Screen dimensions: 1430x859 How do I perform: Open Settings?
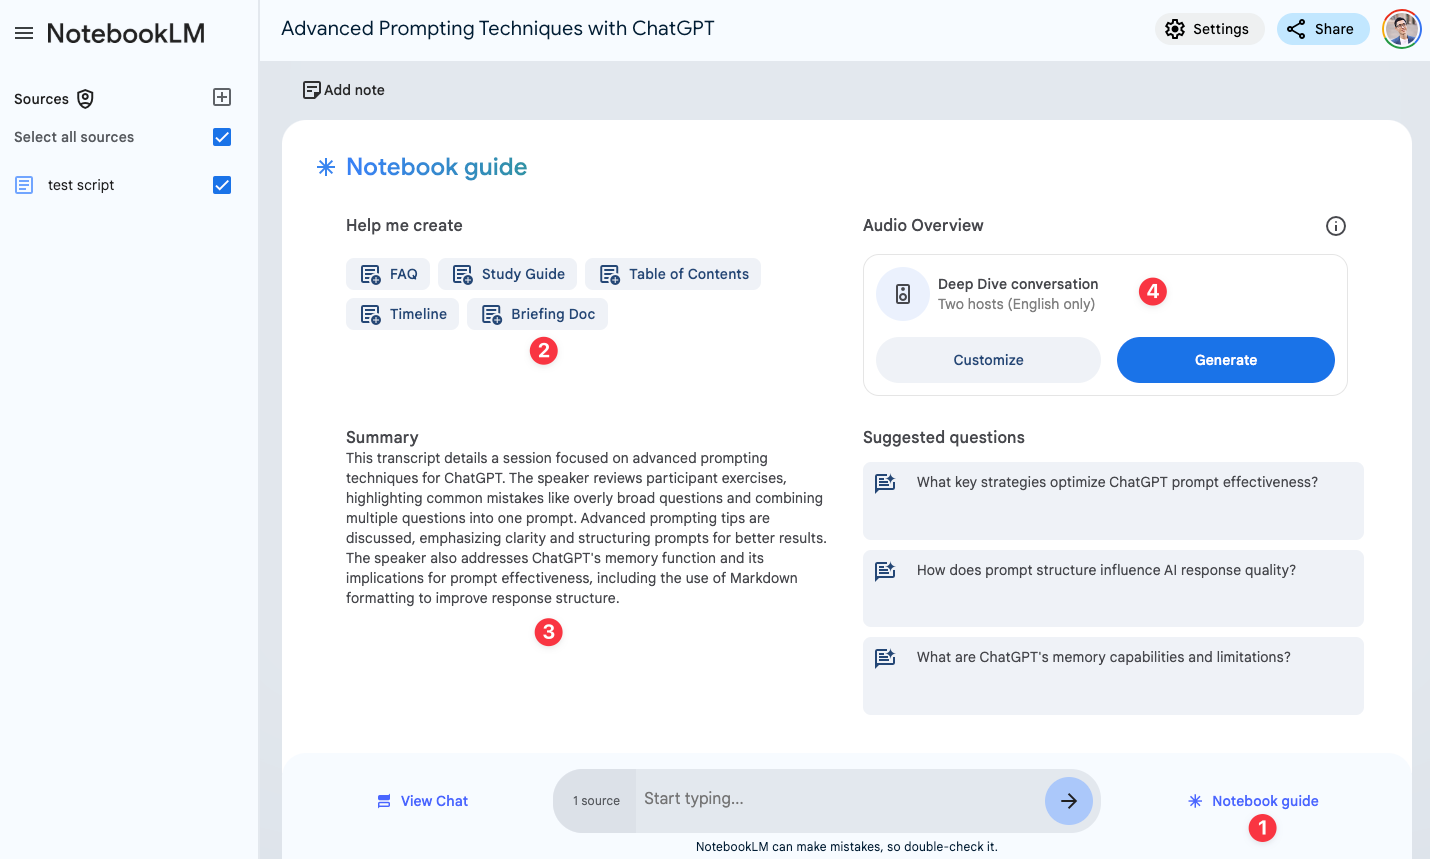pos(1209,28)
